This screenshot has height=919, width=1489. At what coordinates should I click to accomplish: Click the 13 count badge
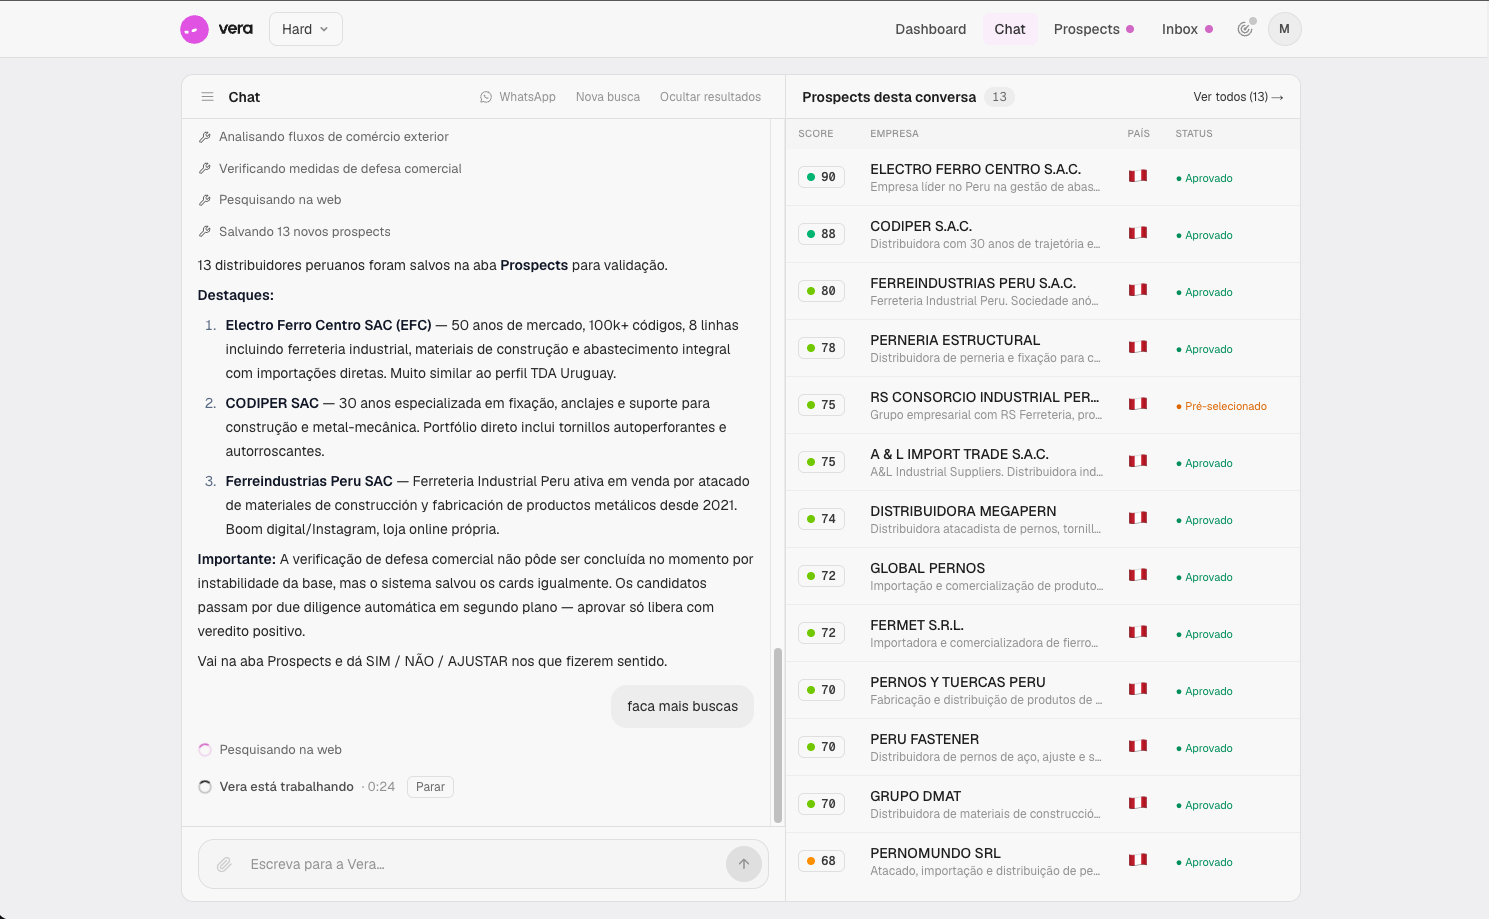point(999,97)
